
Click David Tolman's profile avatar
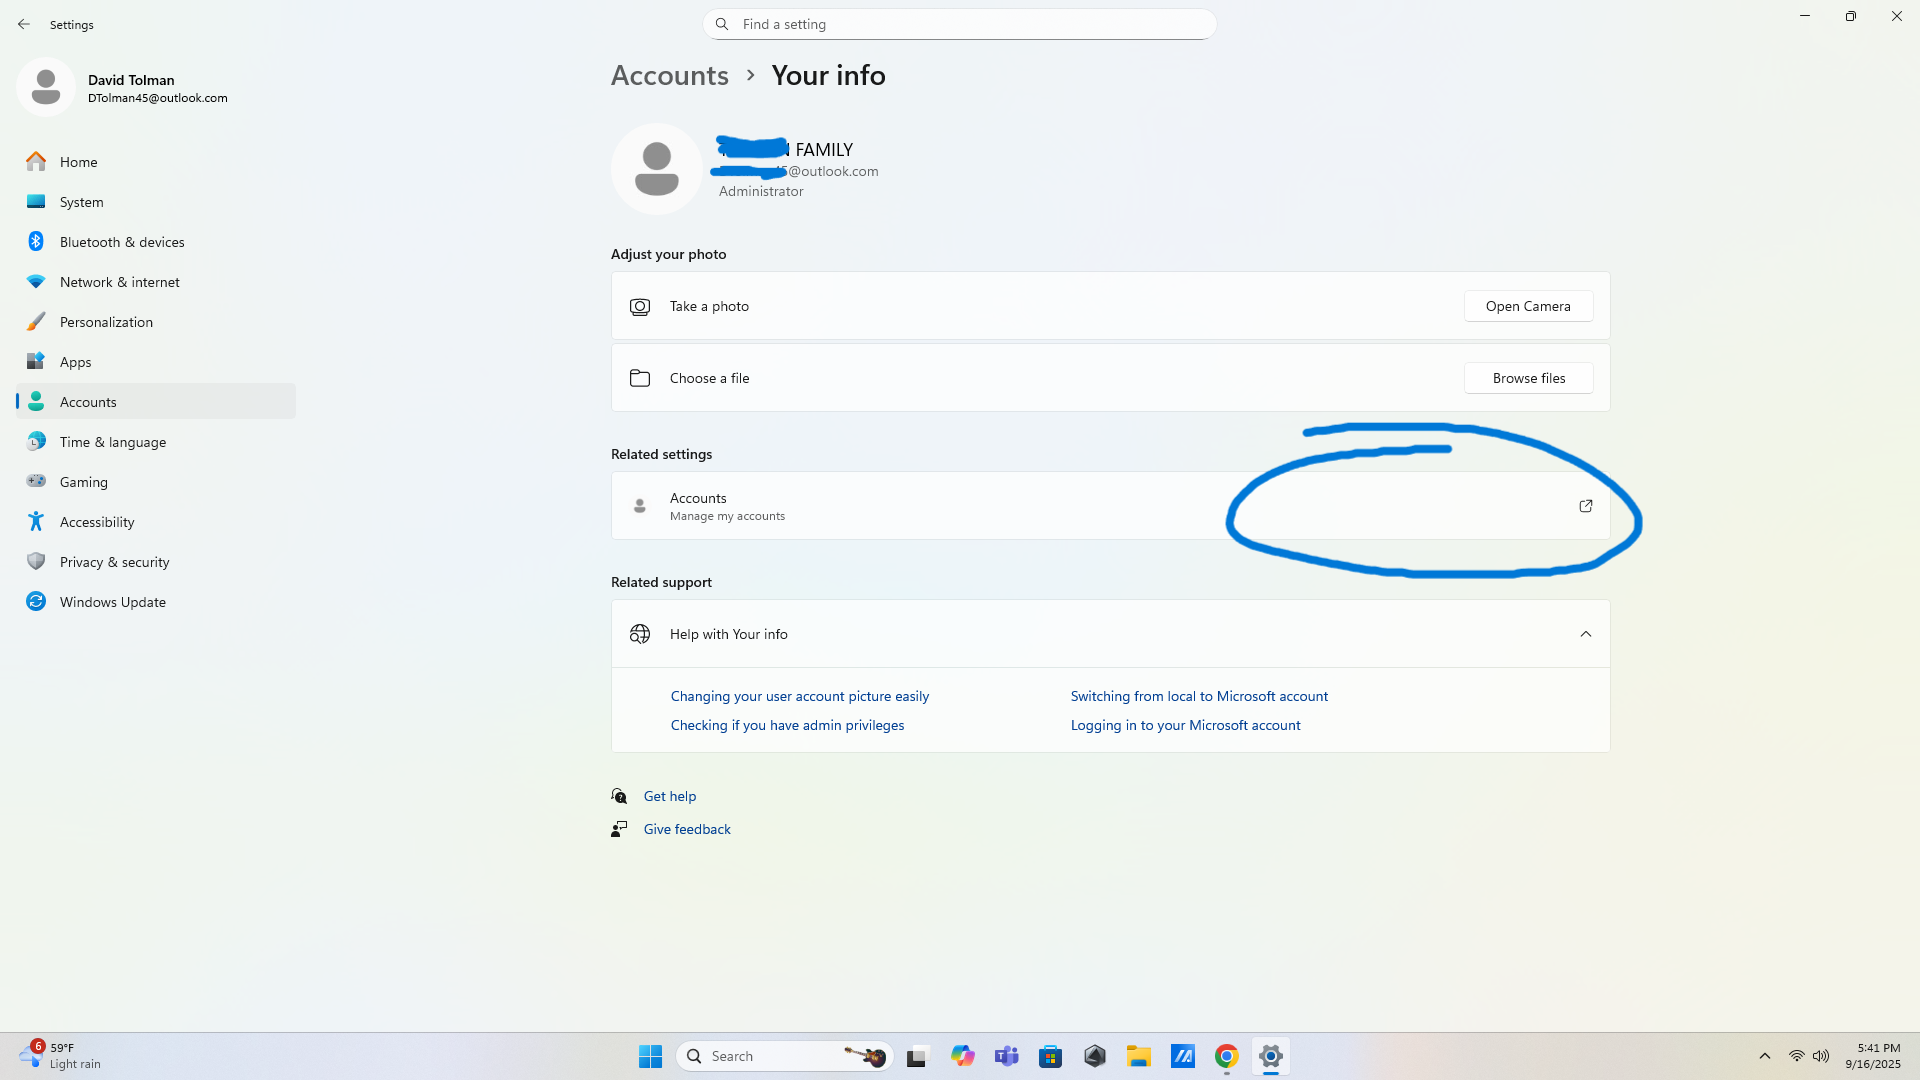[45, 87]
